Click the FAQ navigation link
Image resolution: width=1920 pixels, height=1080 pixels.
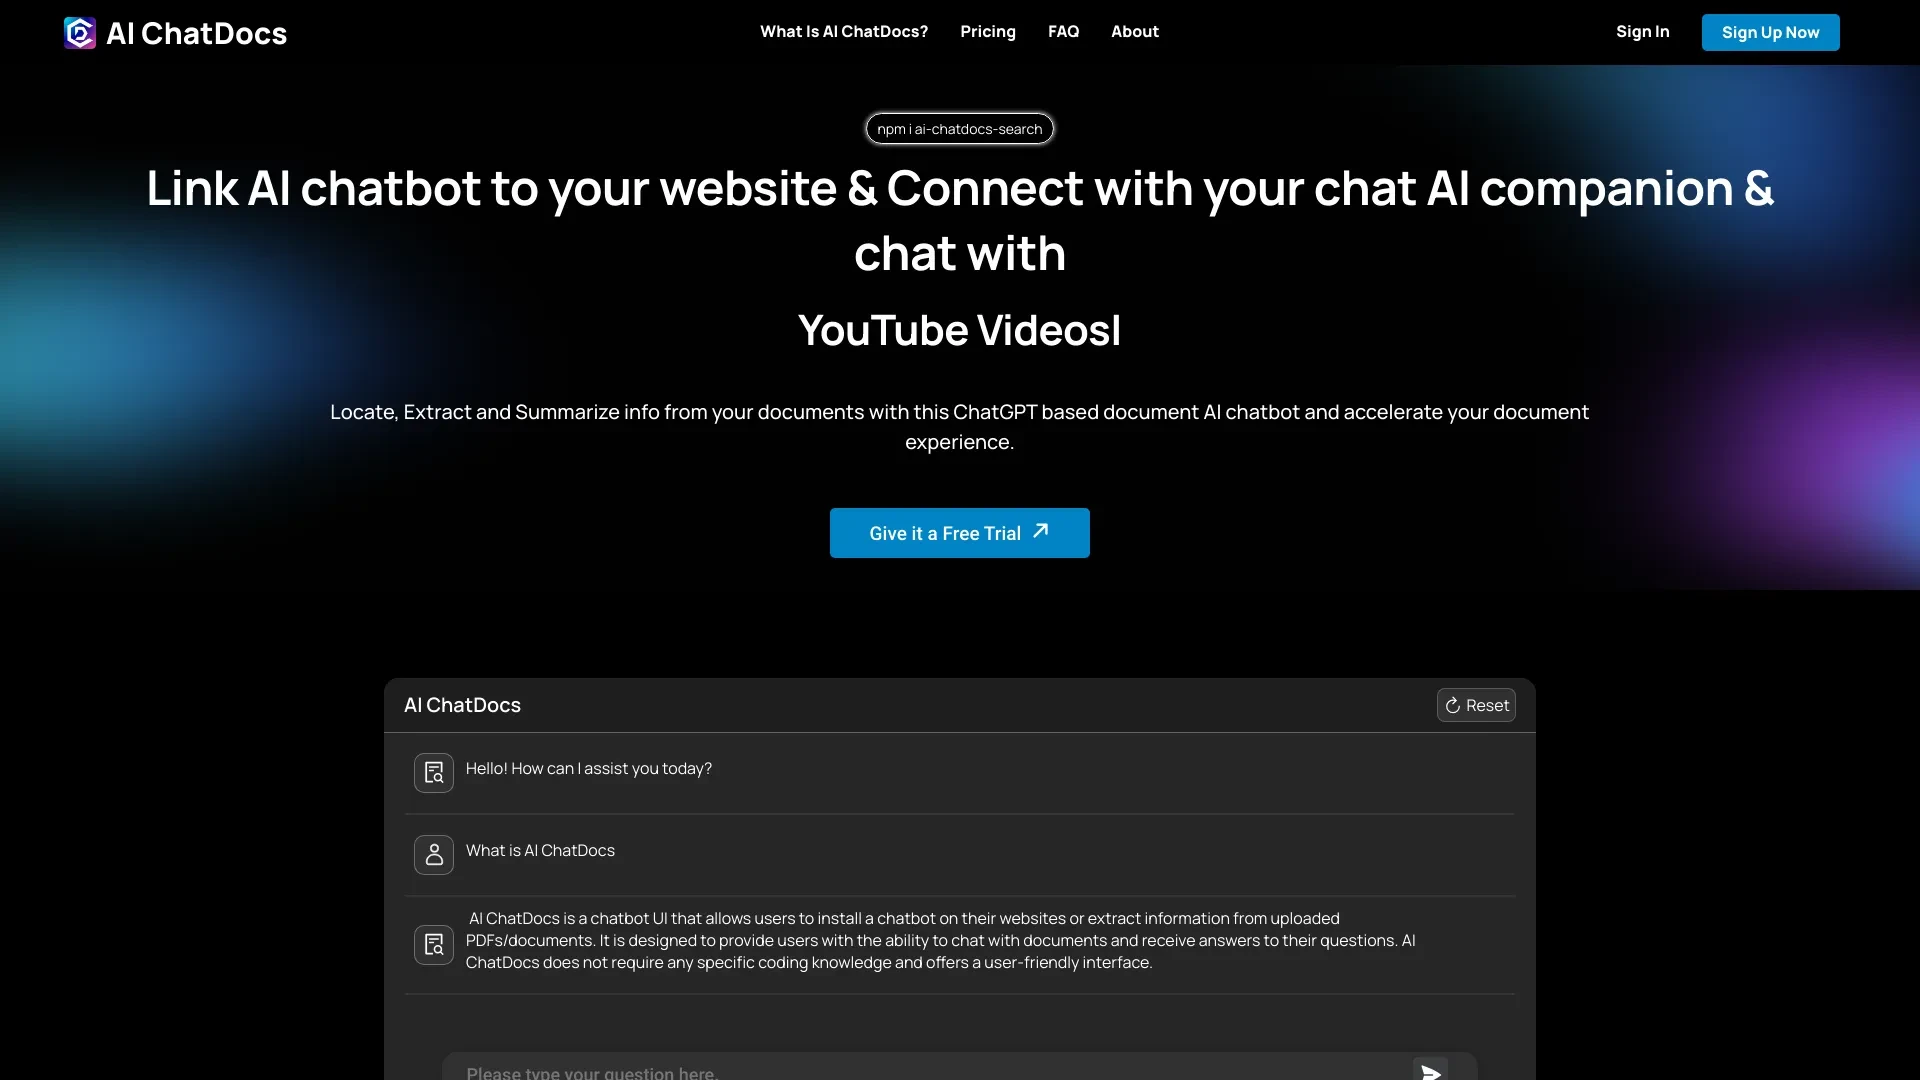click(1063, 30)
